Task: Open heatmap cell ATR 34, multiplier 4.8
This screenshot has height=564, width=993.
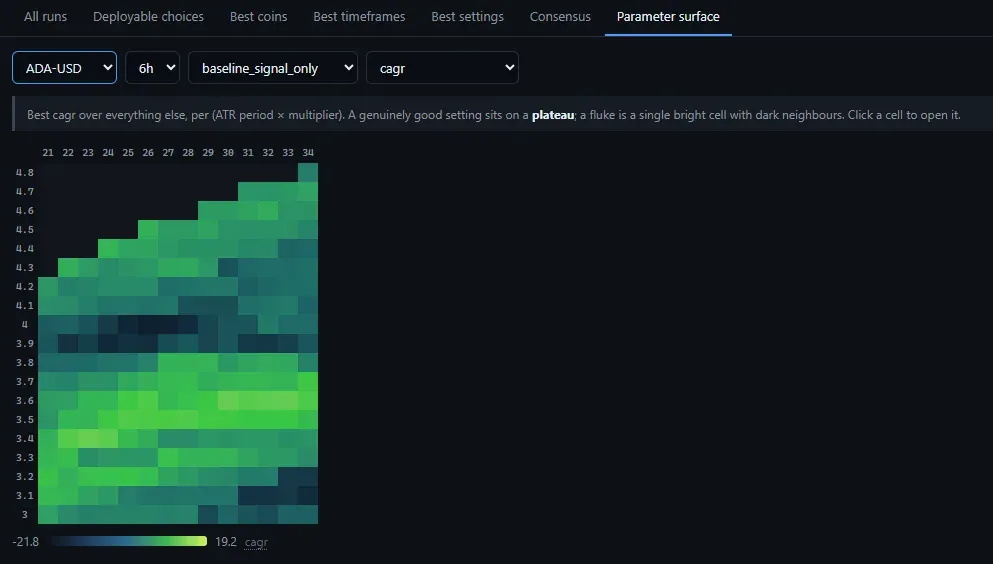Action: pos(308,172)
